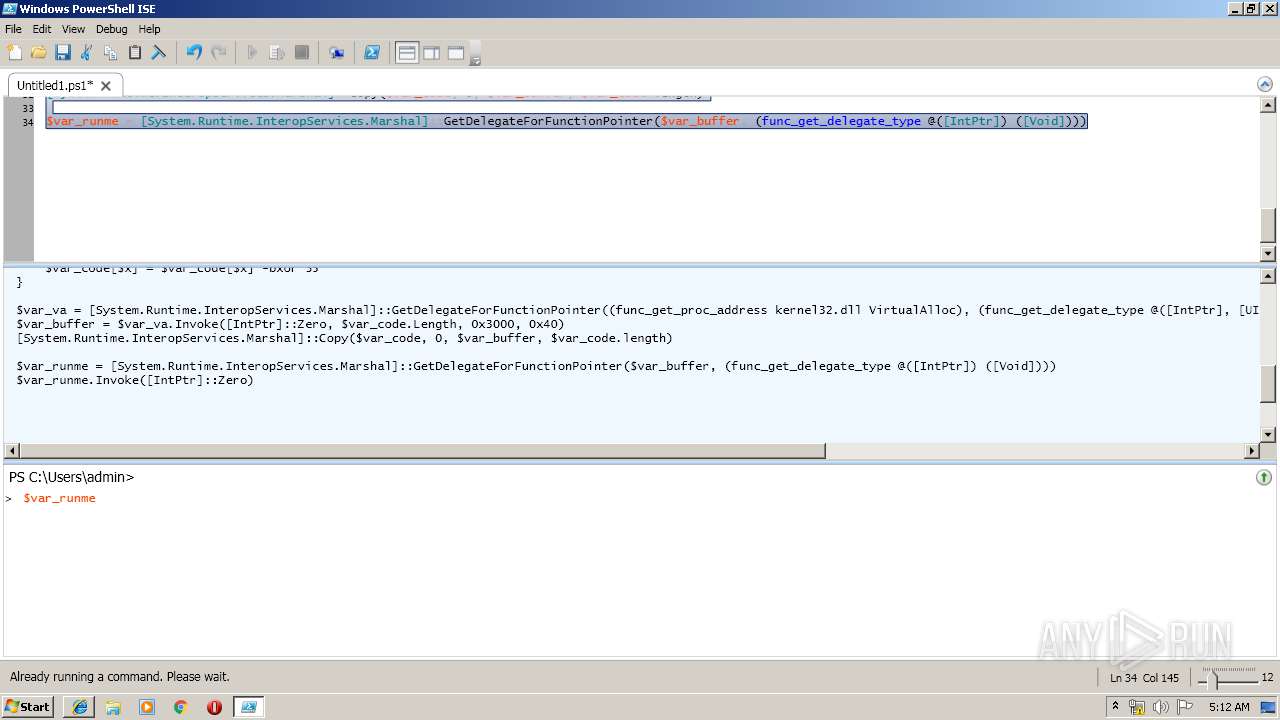Click 'Already running a command' status message
The height and width of the screenshot is (720, 1280).
coord(120,677)
